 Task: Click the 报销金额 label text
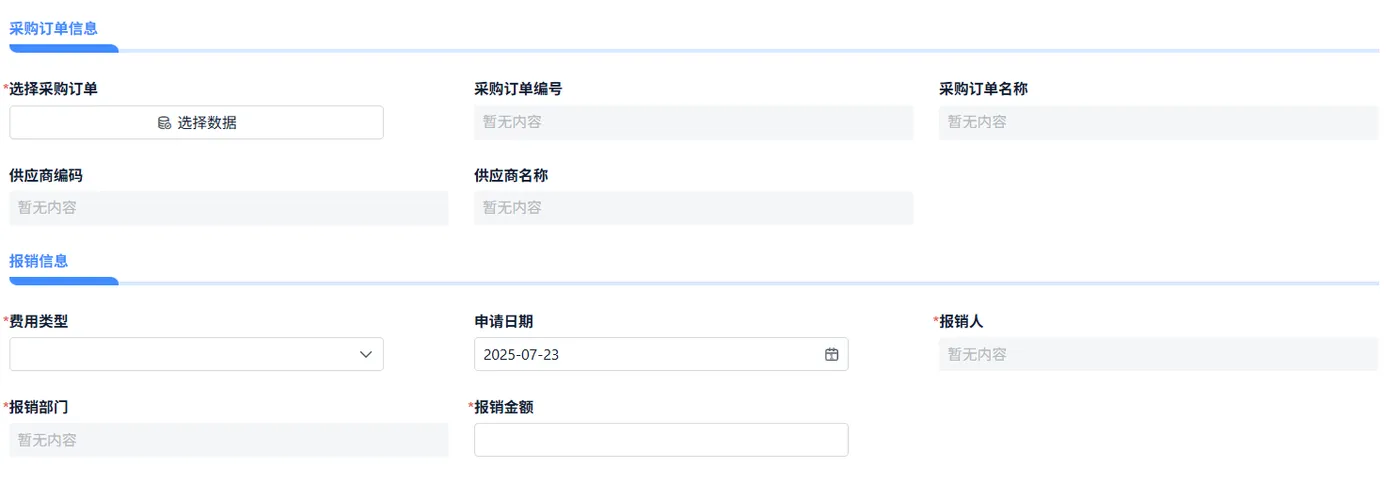503,407
